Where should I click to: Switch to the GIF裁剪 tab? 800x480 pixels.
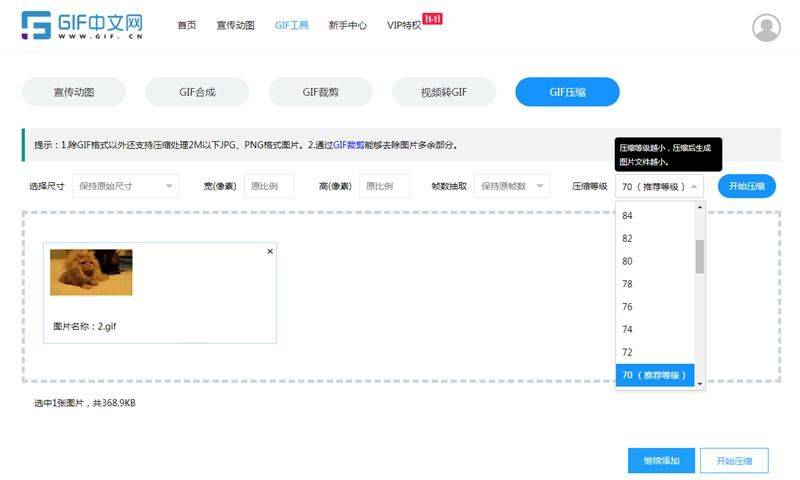point(321,92)
